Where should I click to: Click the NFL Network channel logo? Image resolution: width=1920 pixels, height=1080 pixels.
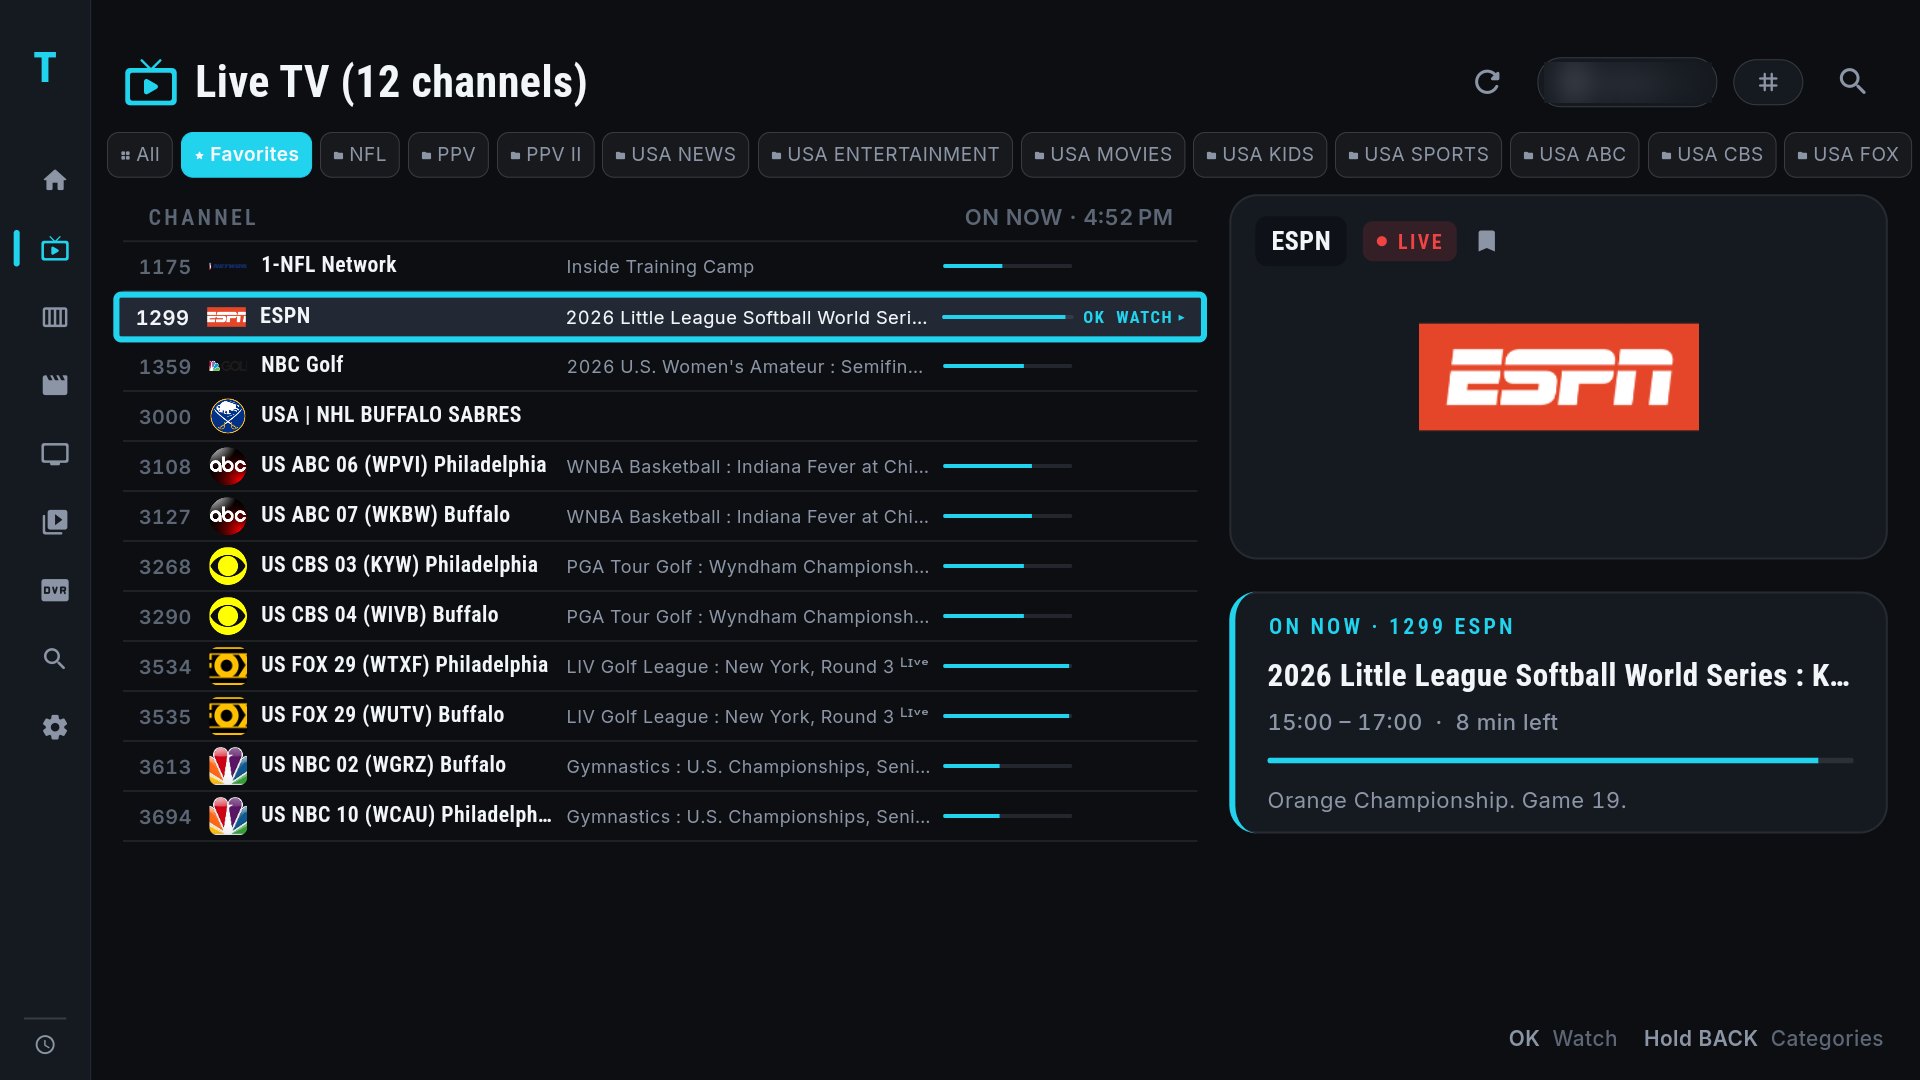point(228,266)
